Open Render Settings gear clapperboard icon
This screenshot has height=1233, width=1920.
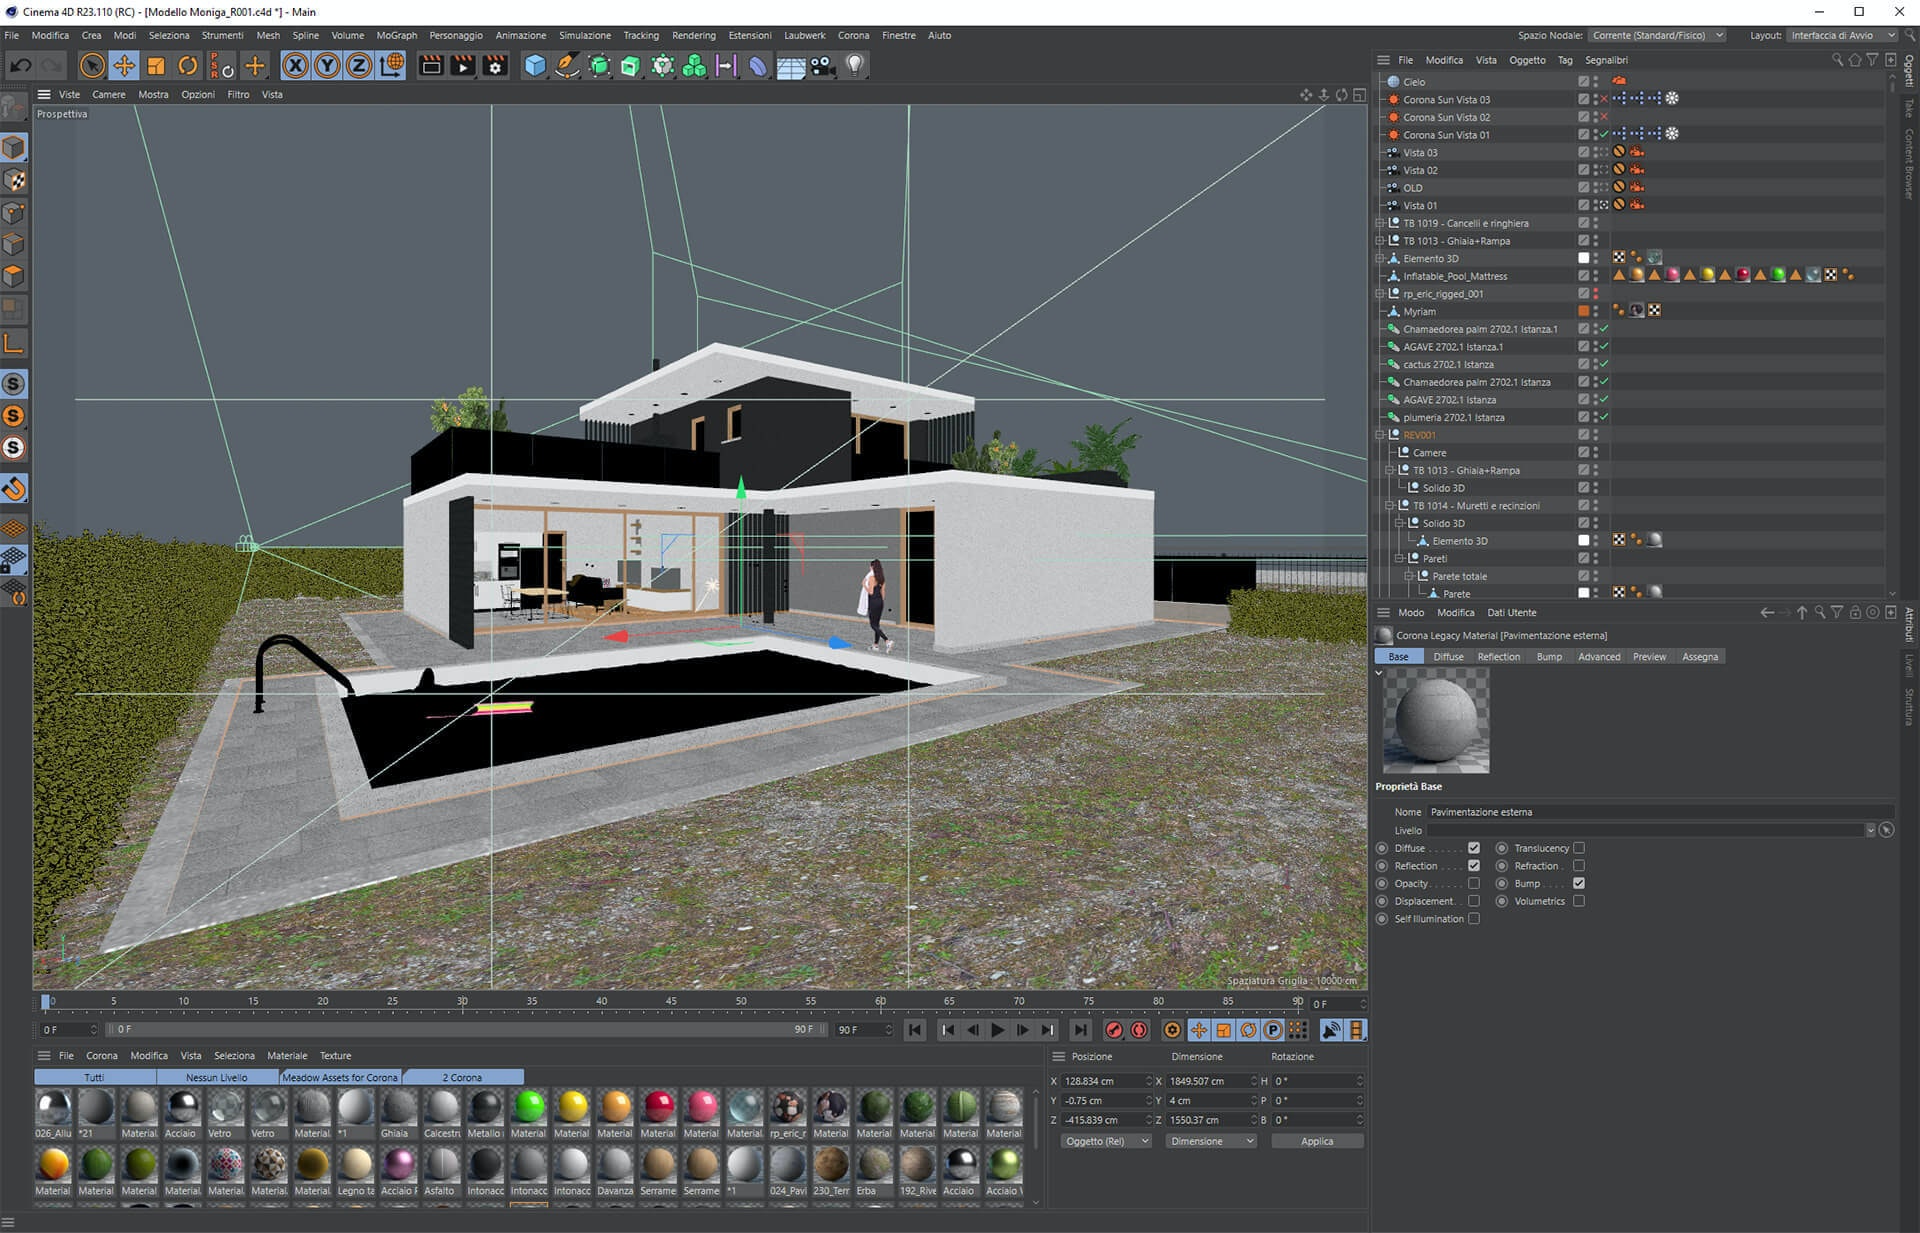(495, 66)
